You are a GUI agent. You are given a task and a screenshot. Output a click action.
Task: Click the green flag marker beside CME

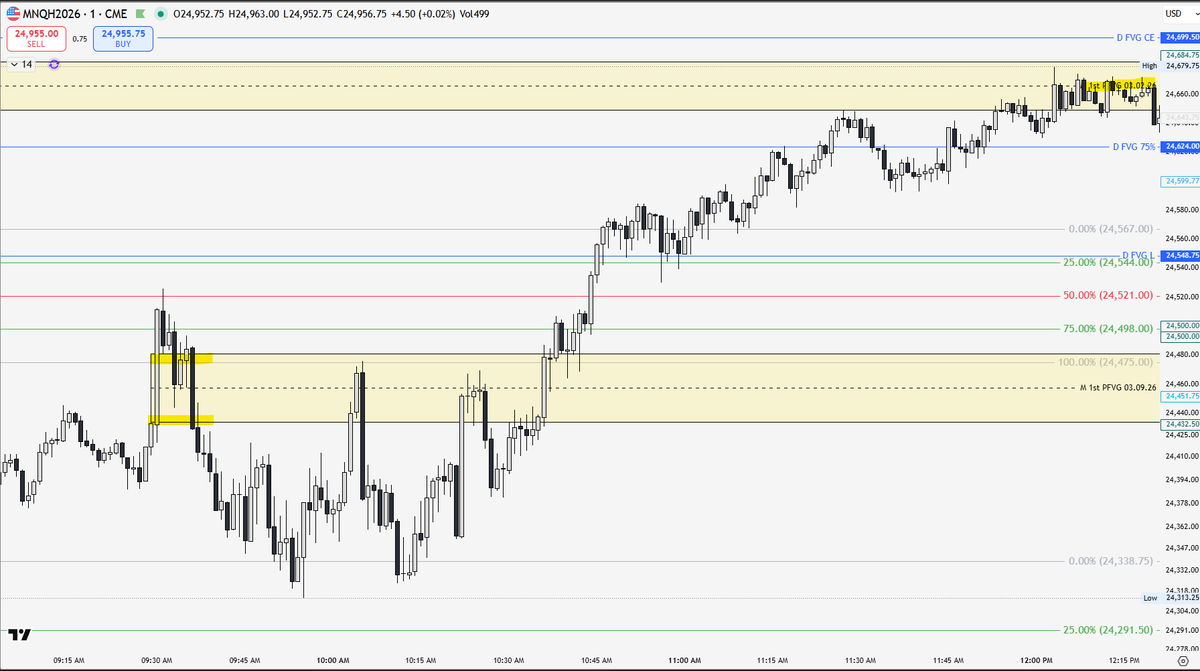point(140,15)
